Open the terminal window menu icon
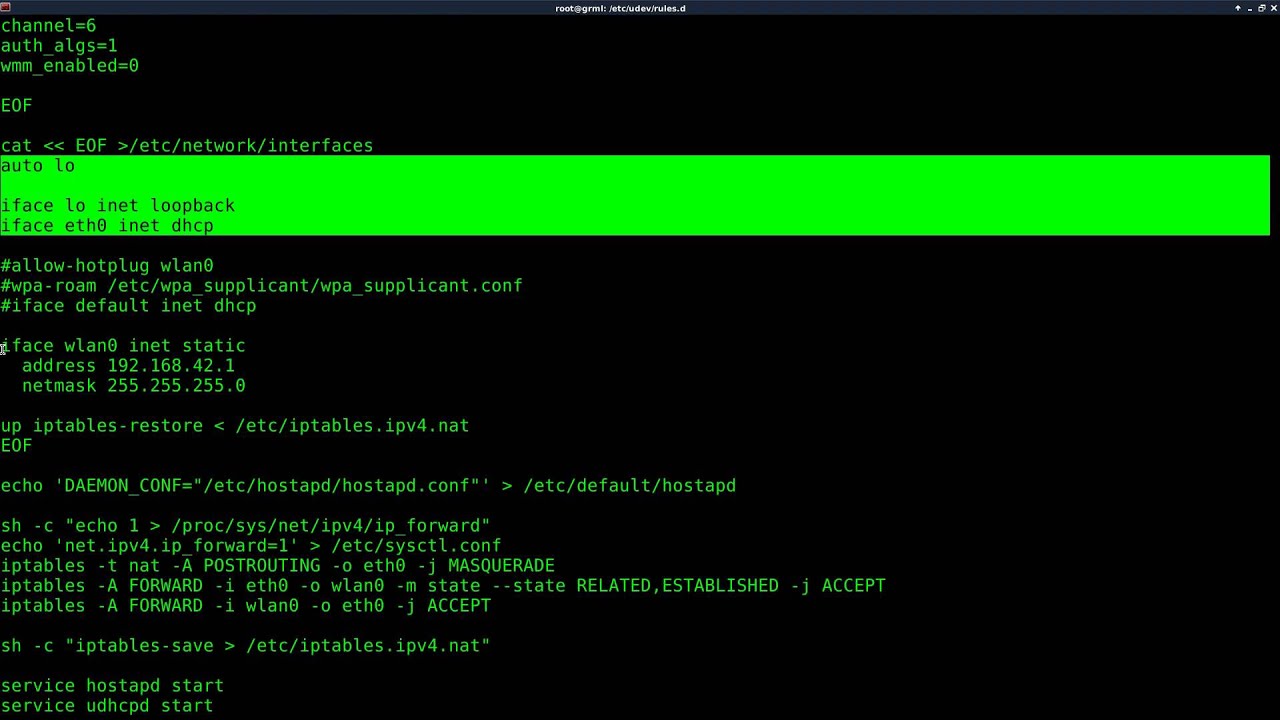 tap(6, 7)
